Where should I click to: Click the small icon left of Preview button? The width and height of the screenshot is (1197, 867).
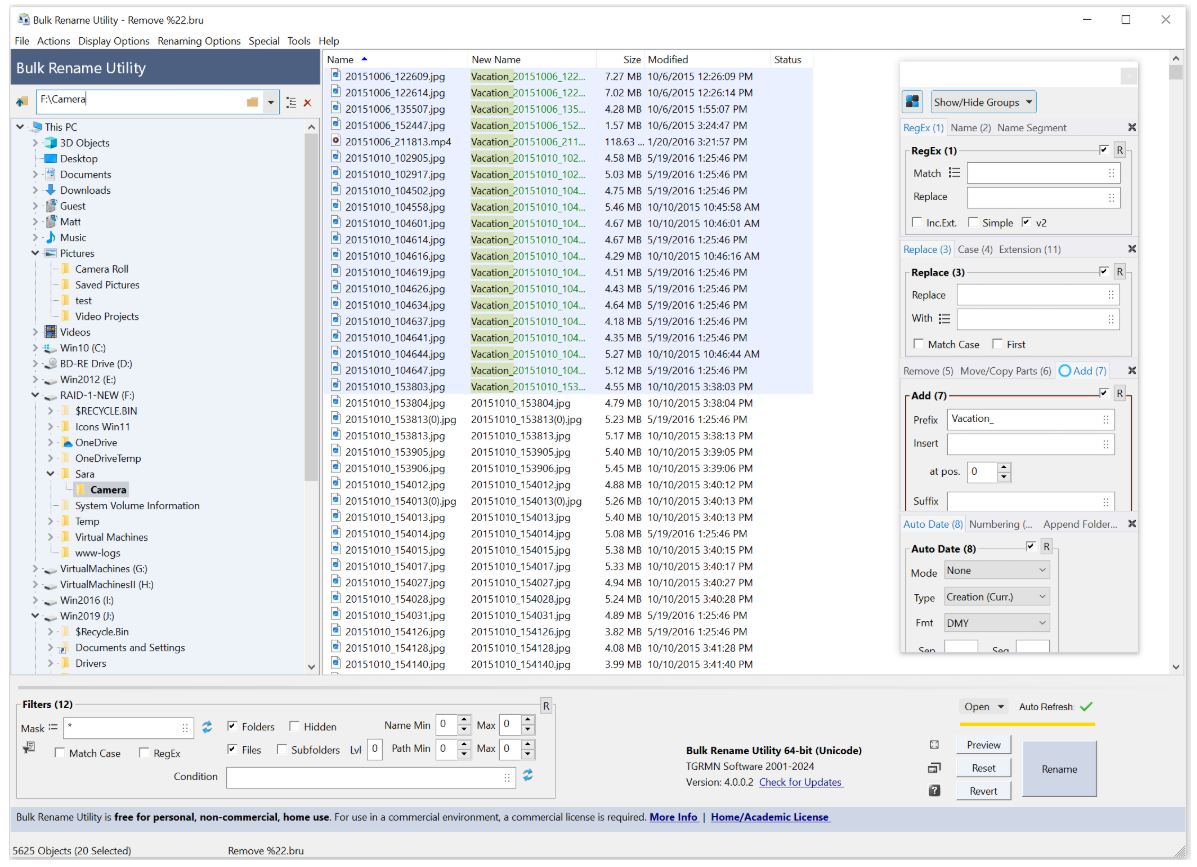934,745
